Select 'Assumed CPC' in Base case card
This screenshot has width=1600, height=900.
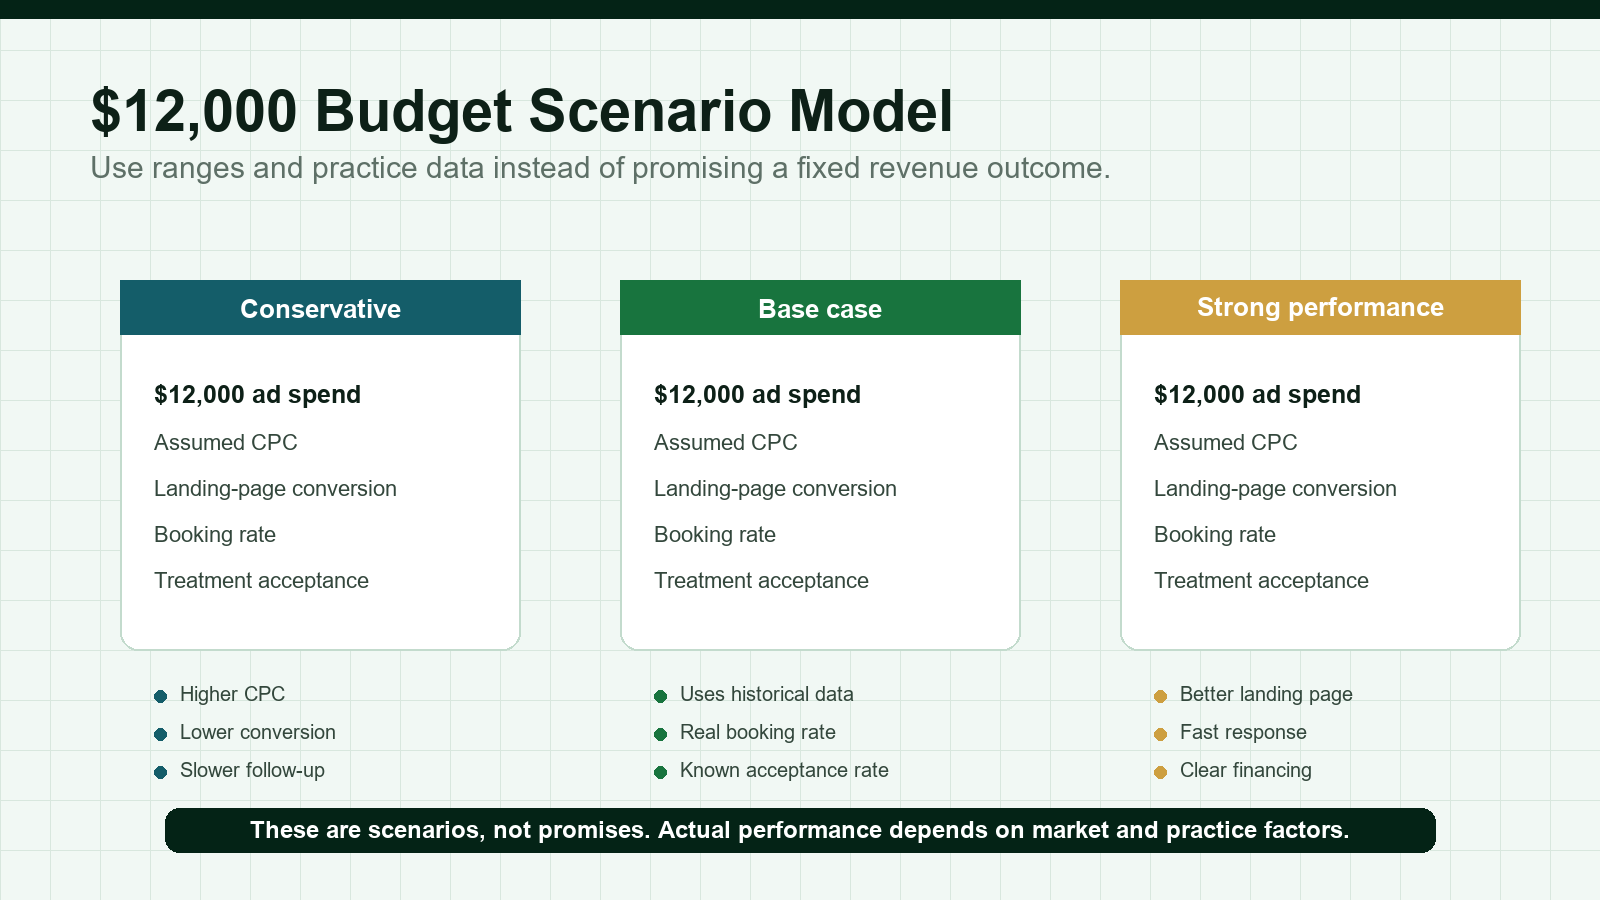pos(726,442)
